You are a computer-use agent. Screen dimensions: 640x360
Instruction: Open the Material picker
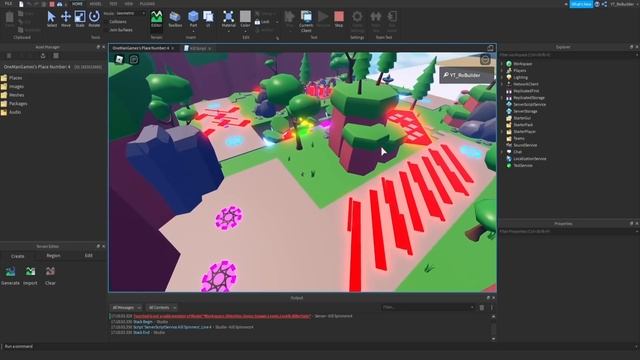(229, 19)
